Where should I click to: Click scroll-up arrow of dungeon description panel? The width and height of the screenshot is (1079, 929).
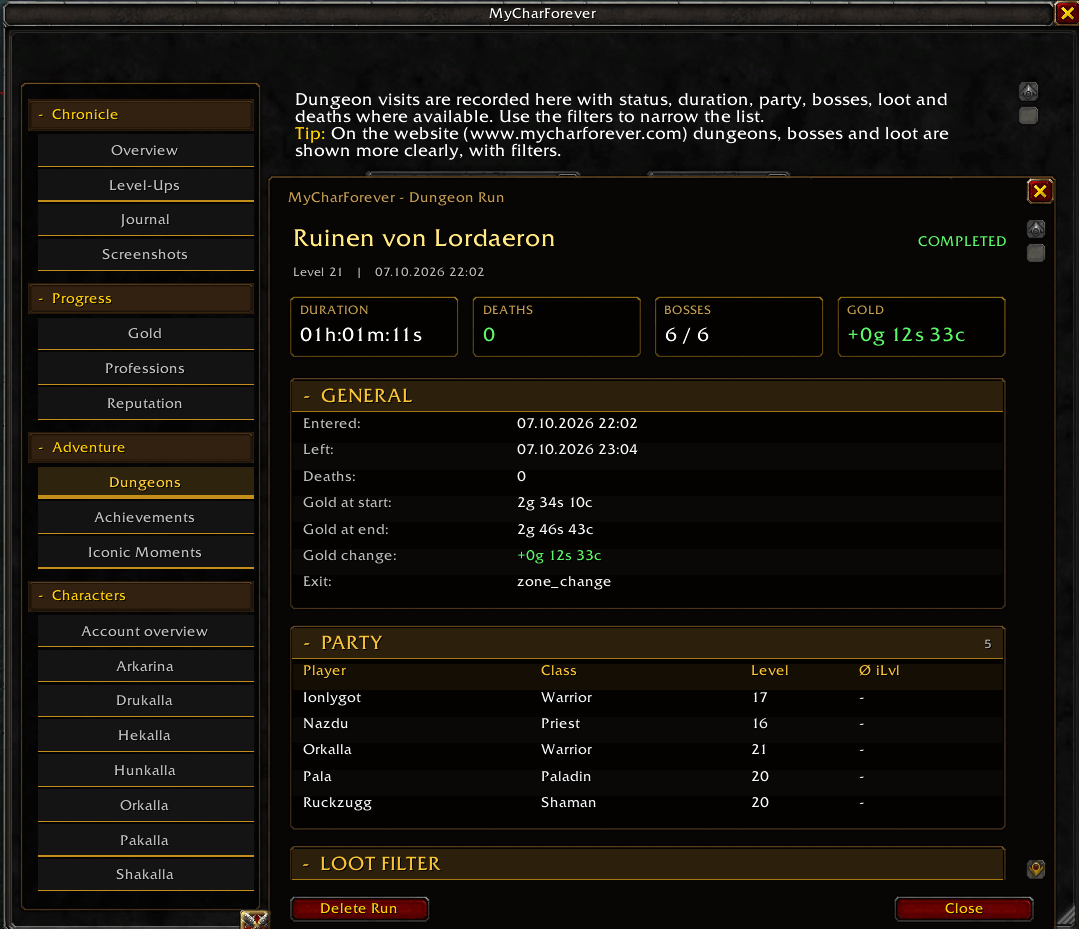click(x=1028, y=92)
